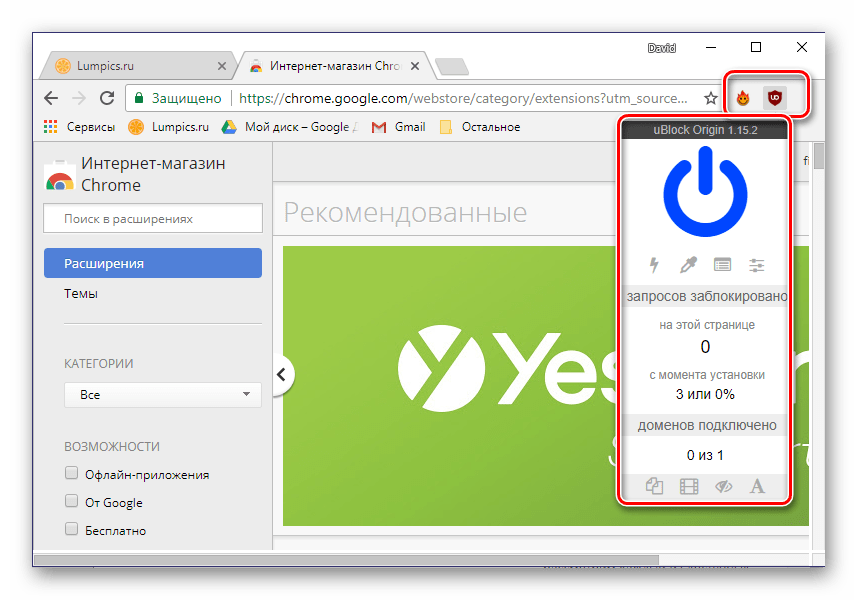The height and width of the screenshot is (600, 857).
Task: Toggle remote fonts blocking (A icon)
Action: pos(757,486)
